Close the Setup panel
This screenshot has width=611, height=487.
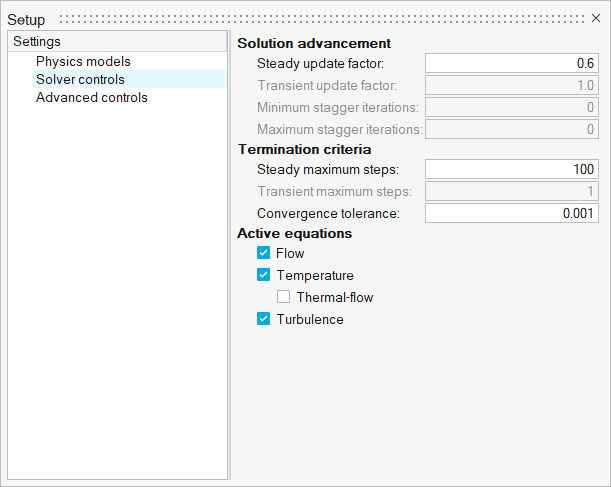[596, 18]
